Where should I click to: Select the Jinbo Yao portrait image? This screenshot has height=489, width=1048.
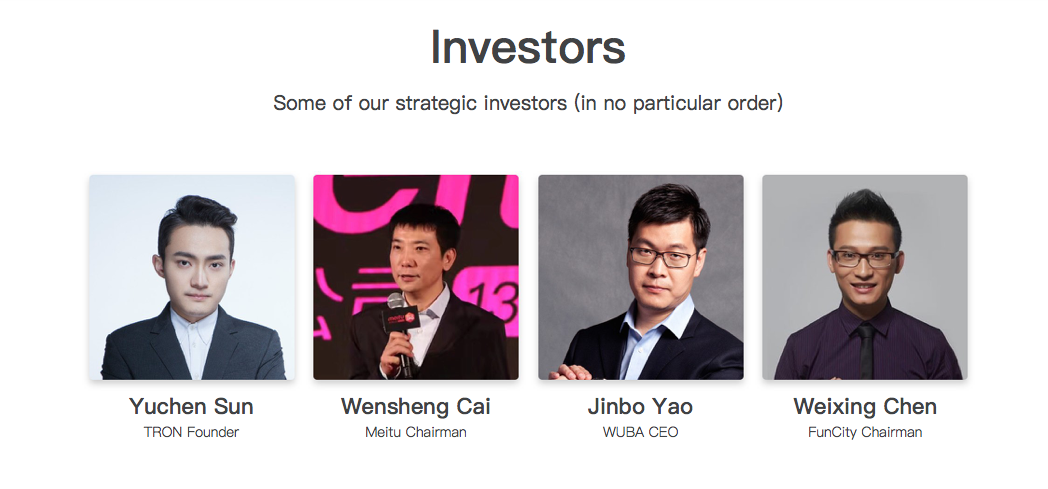(640, 277)
